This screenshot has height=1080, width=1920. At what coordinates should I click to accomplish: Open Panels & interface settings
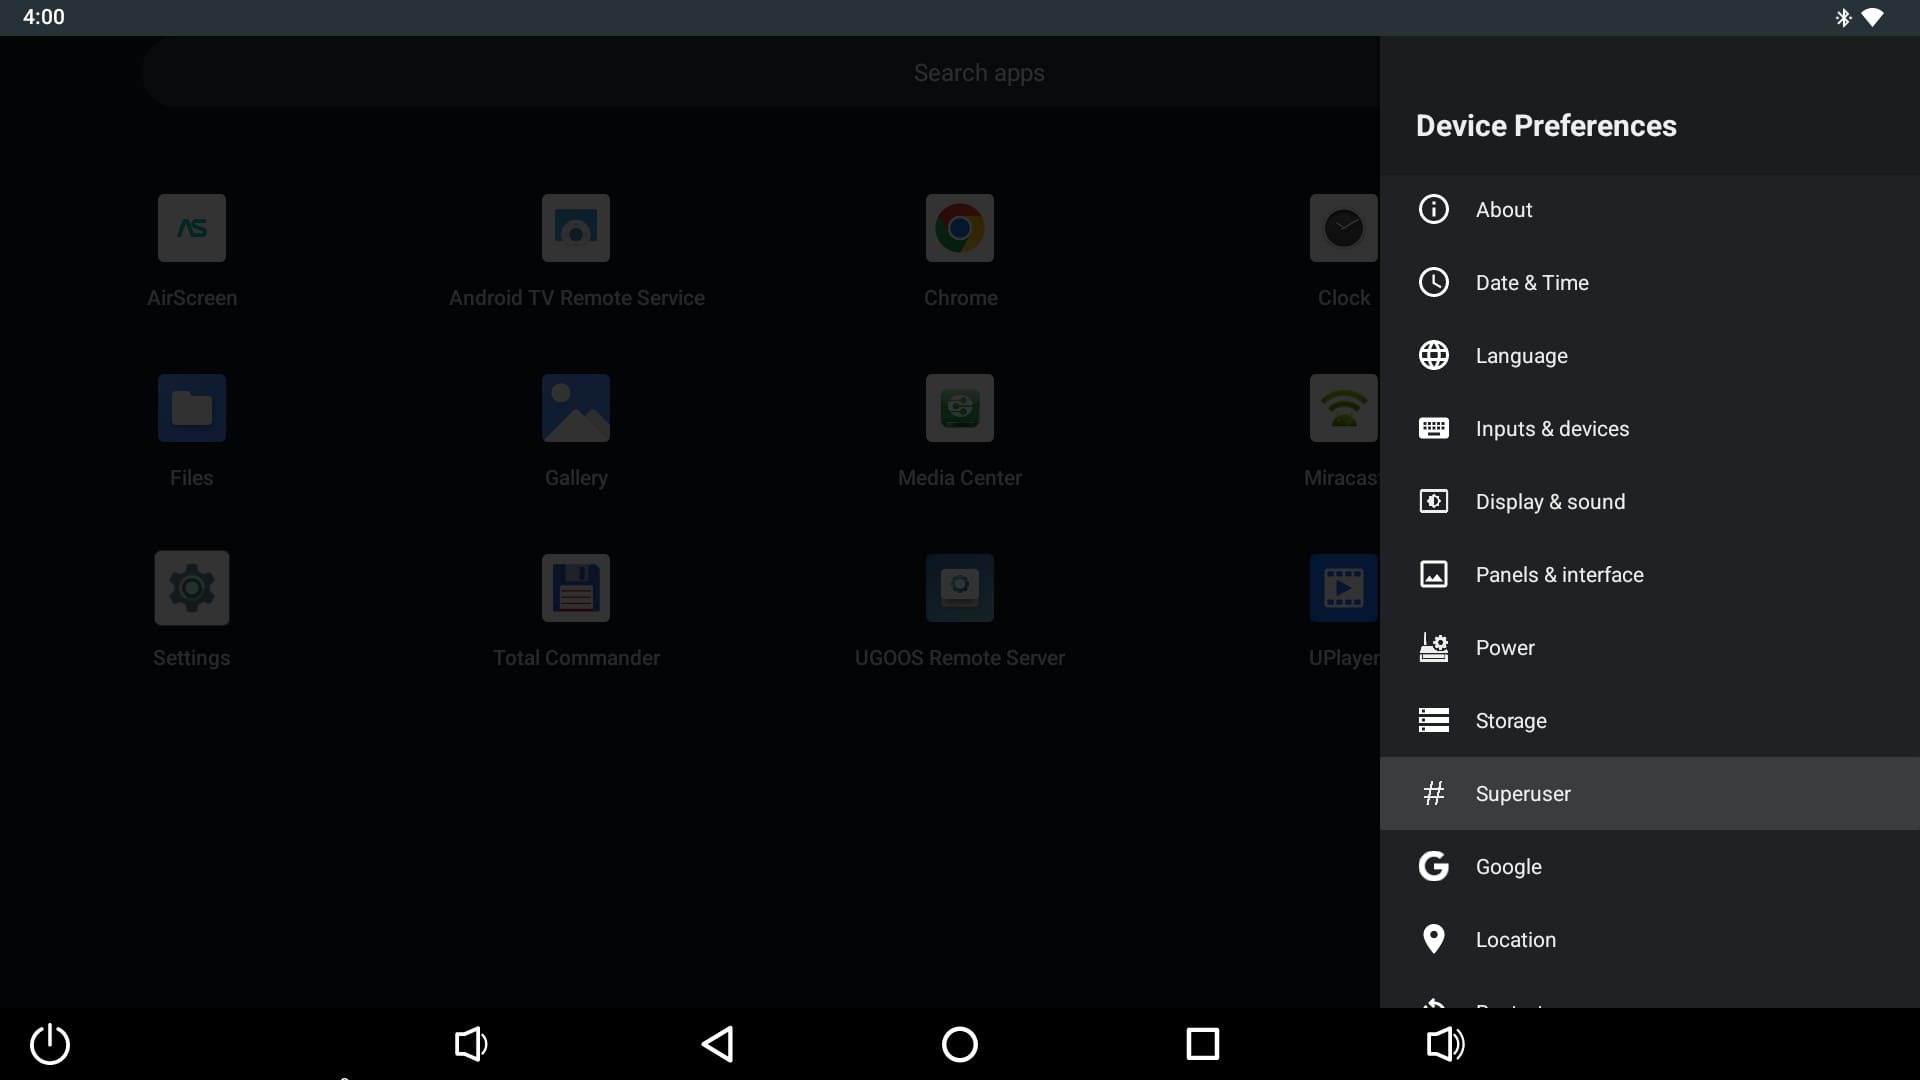1558,575
